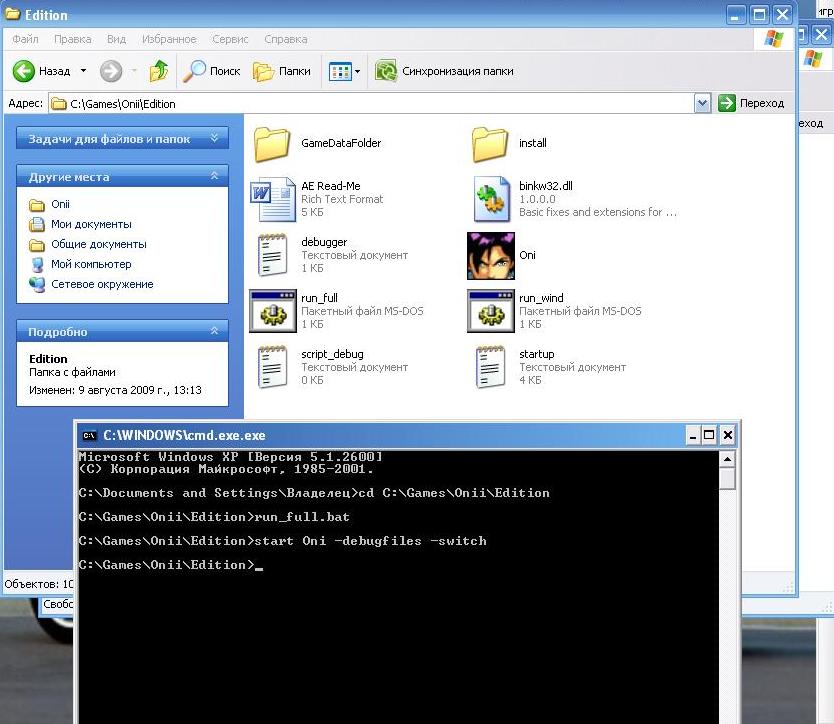Open the Мой компьютер link

pos(91,264)
